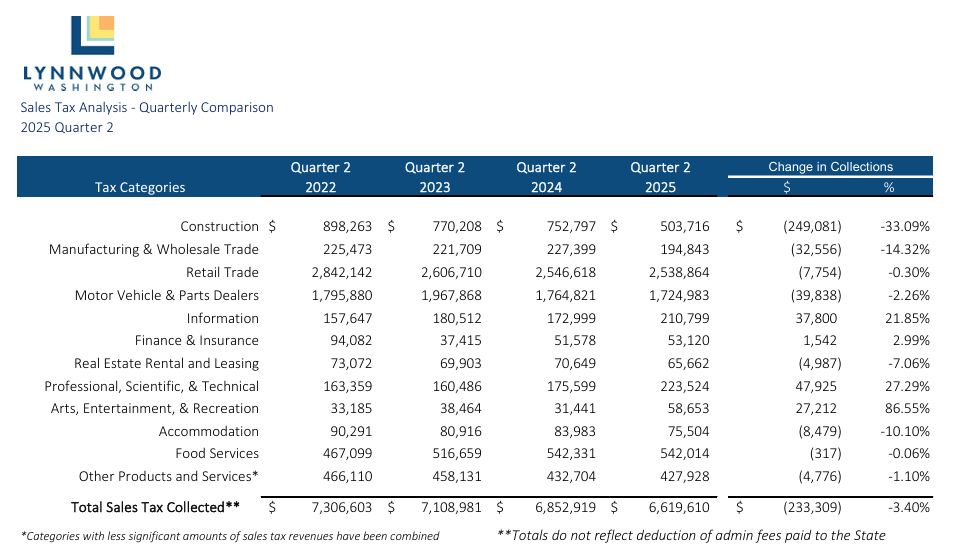Image resolution: width=954 pixels, height=558 pixels.
Task: Click the Change in Collections header
Action: coord(830,167)
